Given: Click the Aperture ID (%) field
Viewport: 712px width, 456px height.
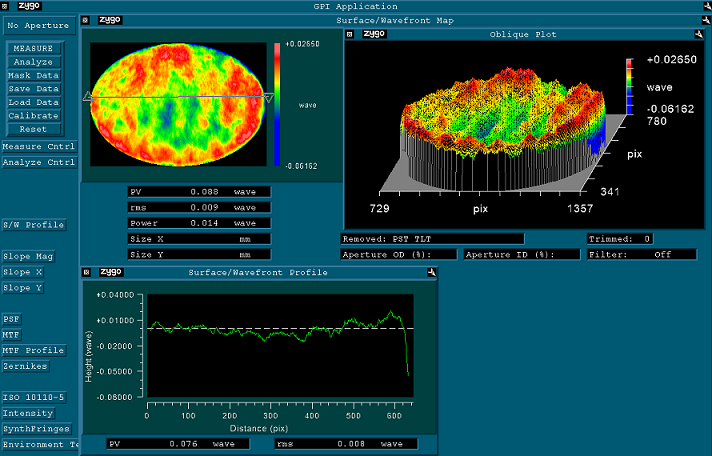Looking at the screenshot, I should click(x=522, y=254).
